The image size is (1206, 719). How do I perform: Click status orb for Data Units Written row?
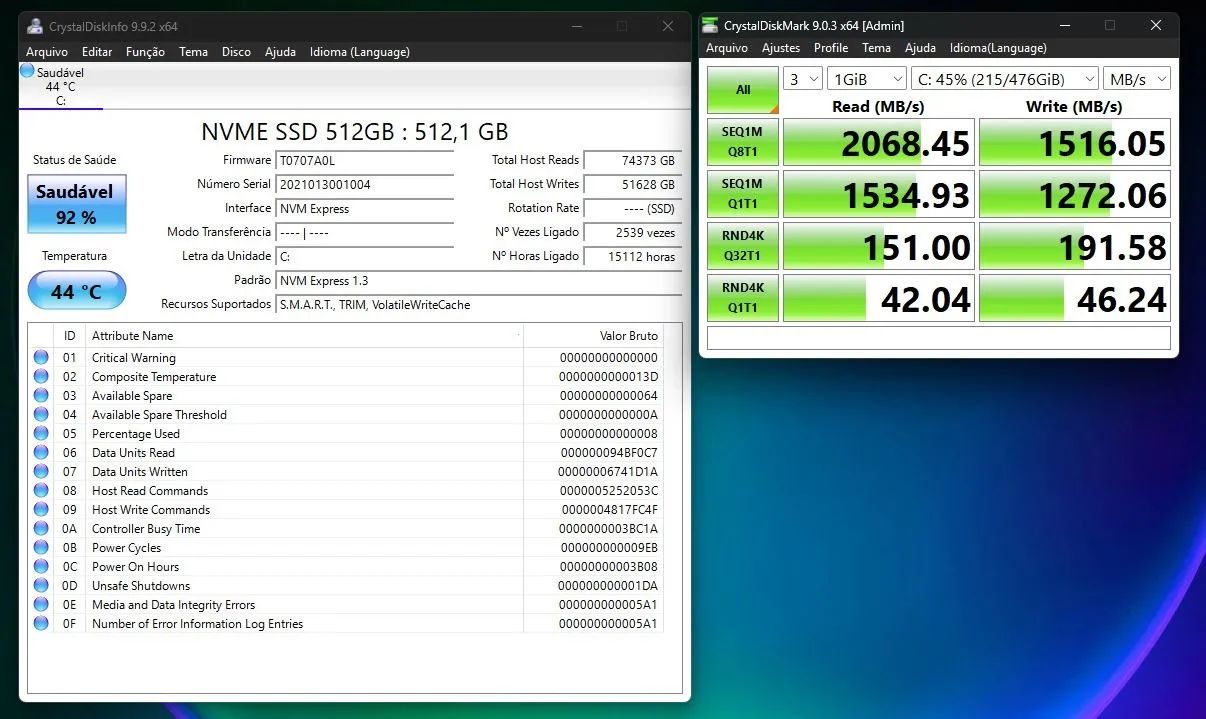click(41, 471)
